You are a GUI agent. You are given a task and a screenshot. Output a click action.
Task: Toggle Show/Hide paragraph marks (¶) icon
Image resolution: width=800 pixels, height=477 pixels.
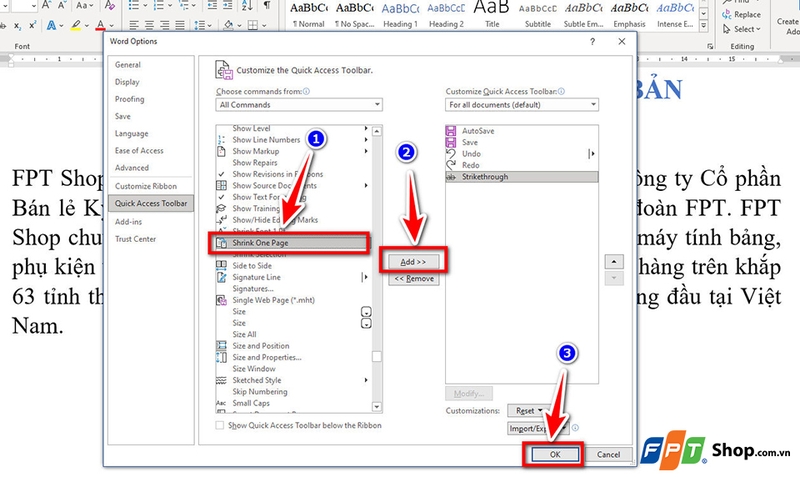[x=267, y=5]
